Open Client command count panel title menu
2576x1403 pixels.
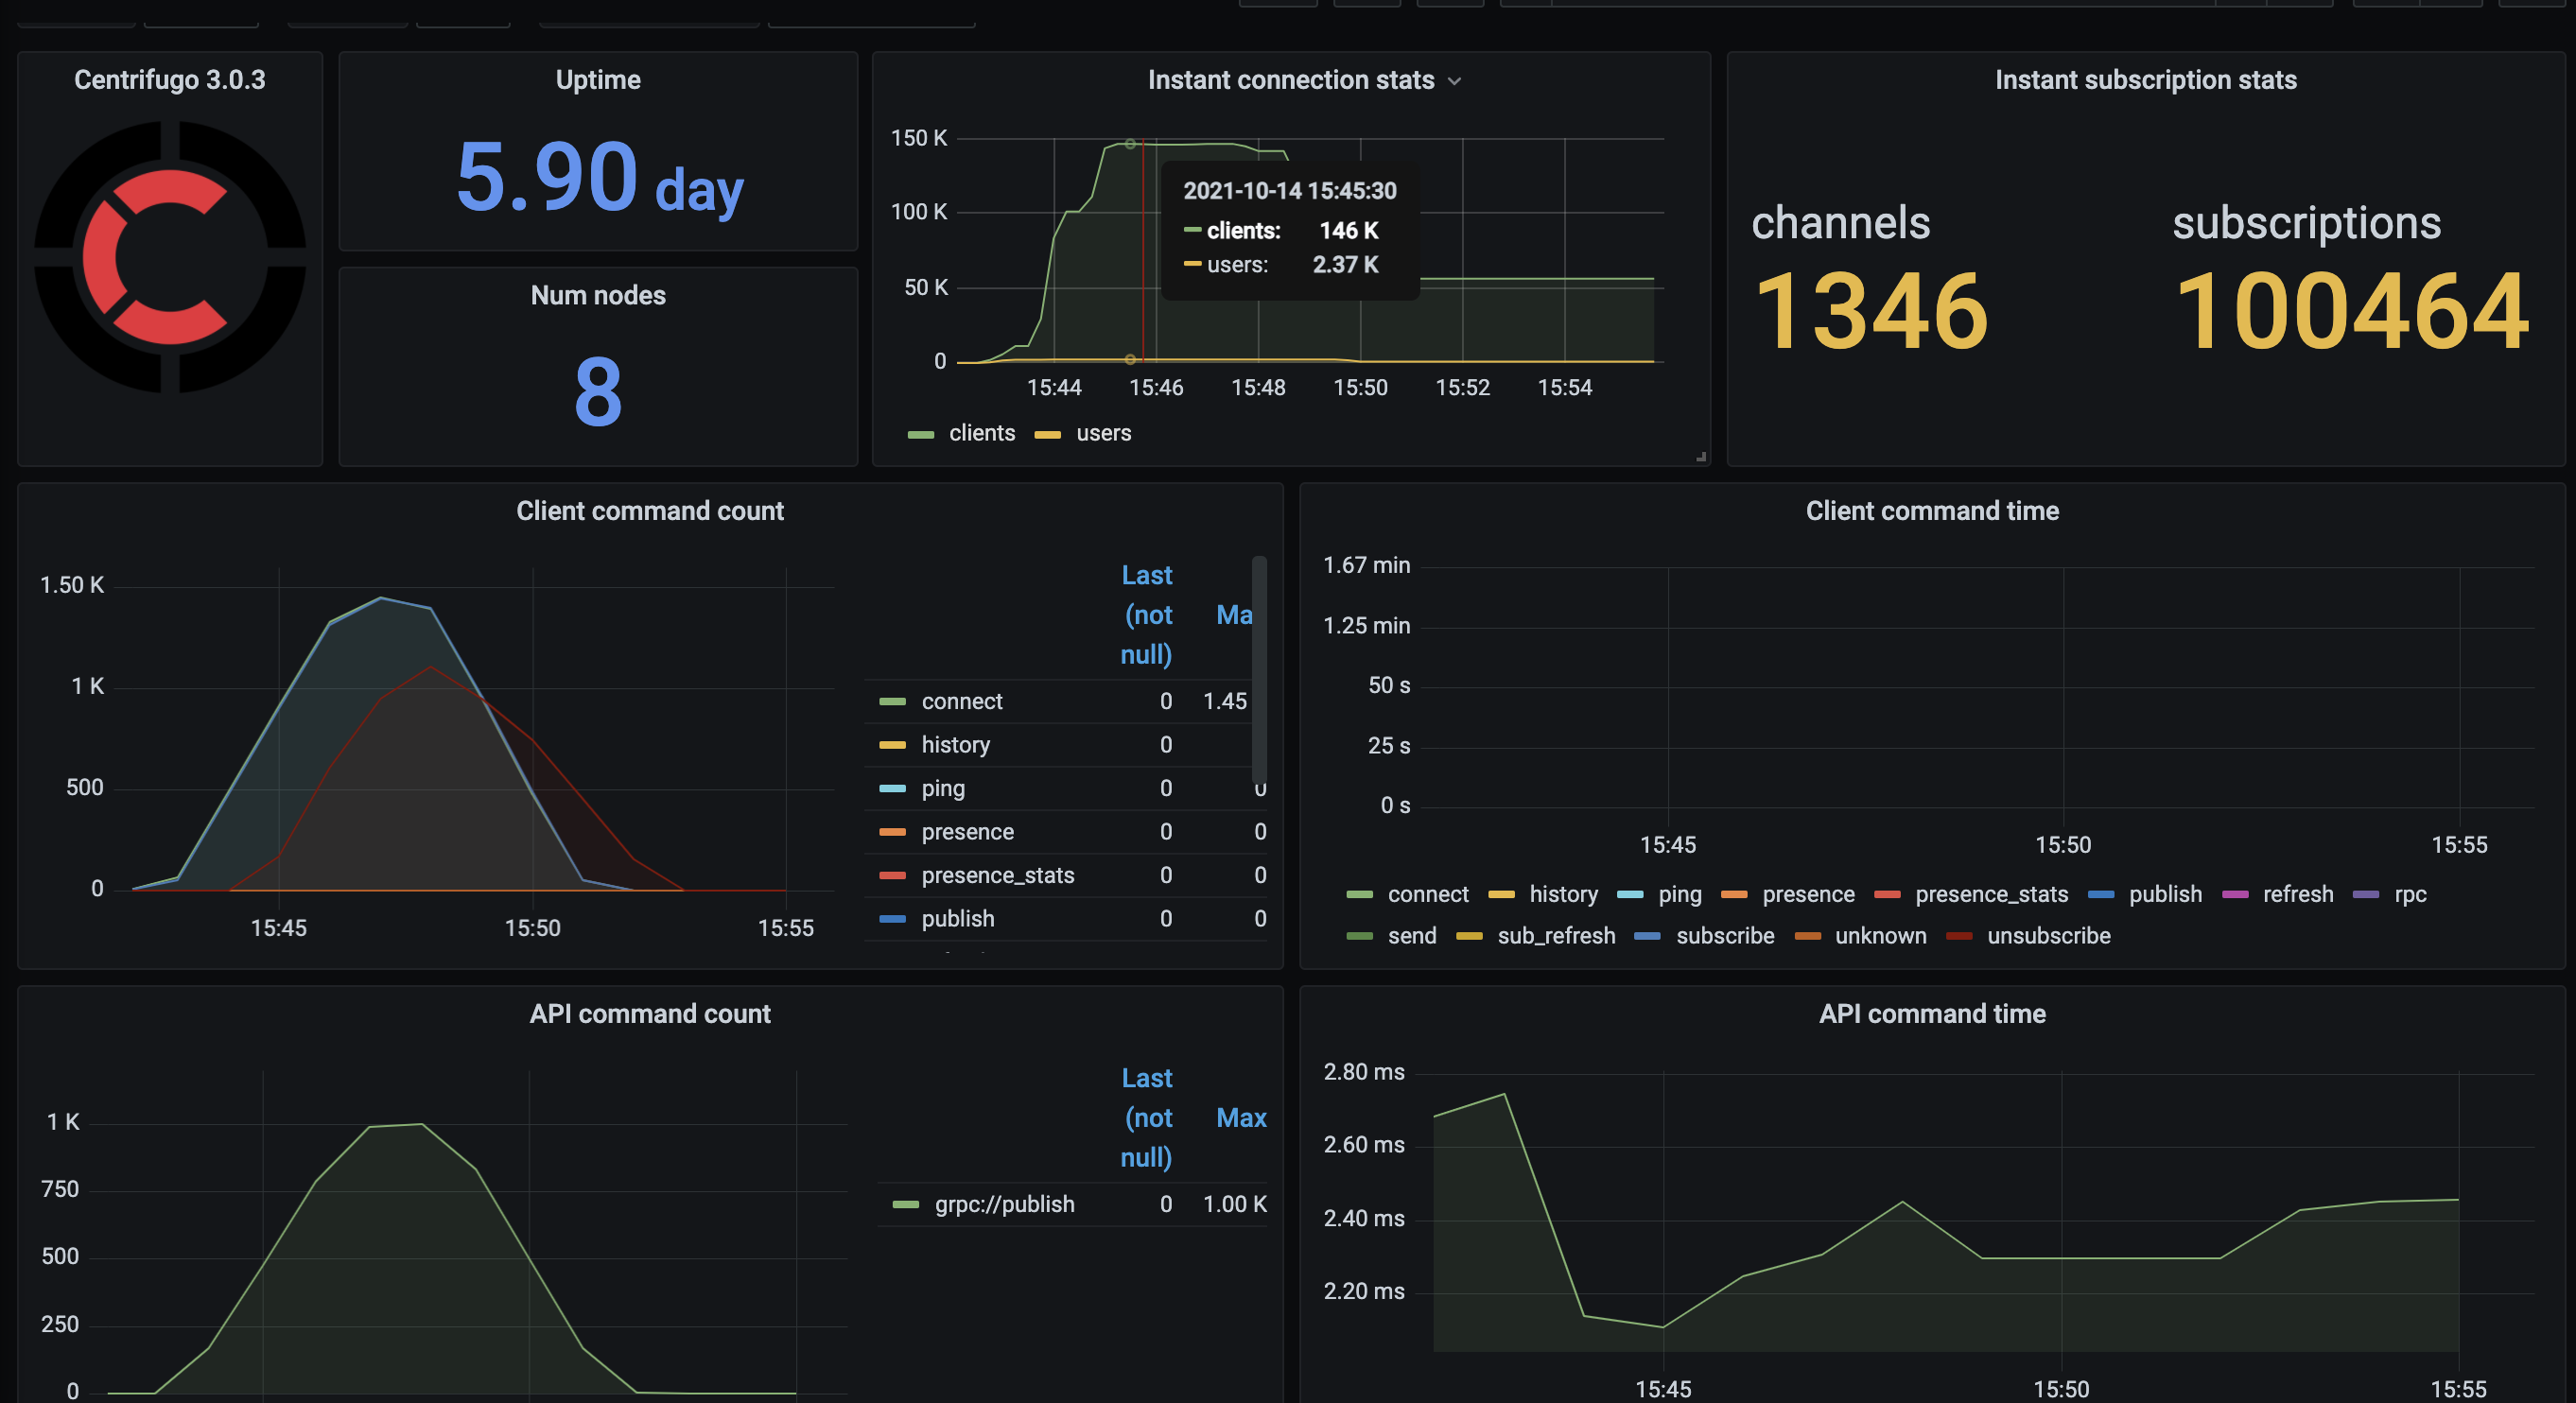click(x=650, y=511)
